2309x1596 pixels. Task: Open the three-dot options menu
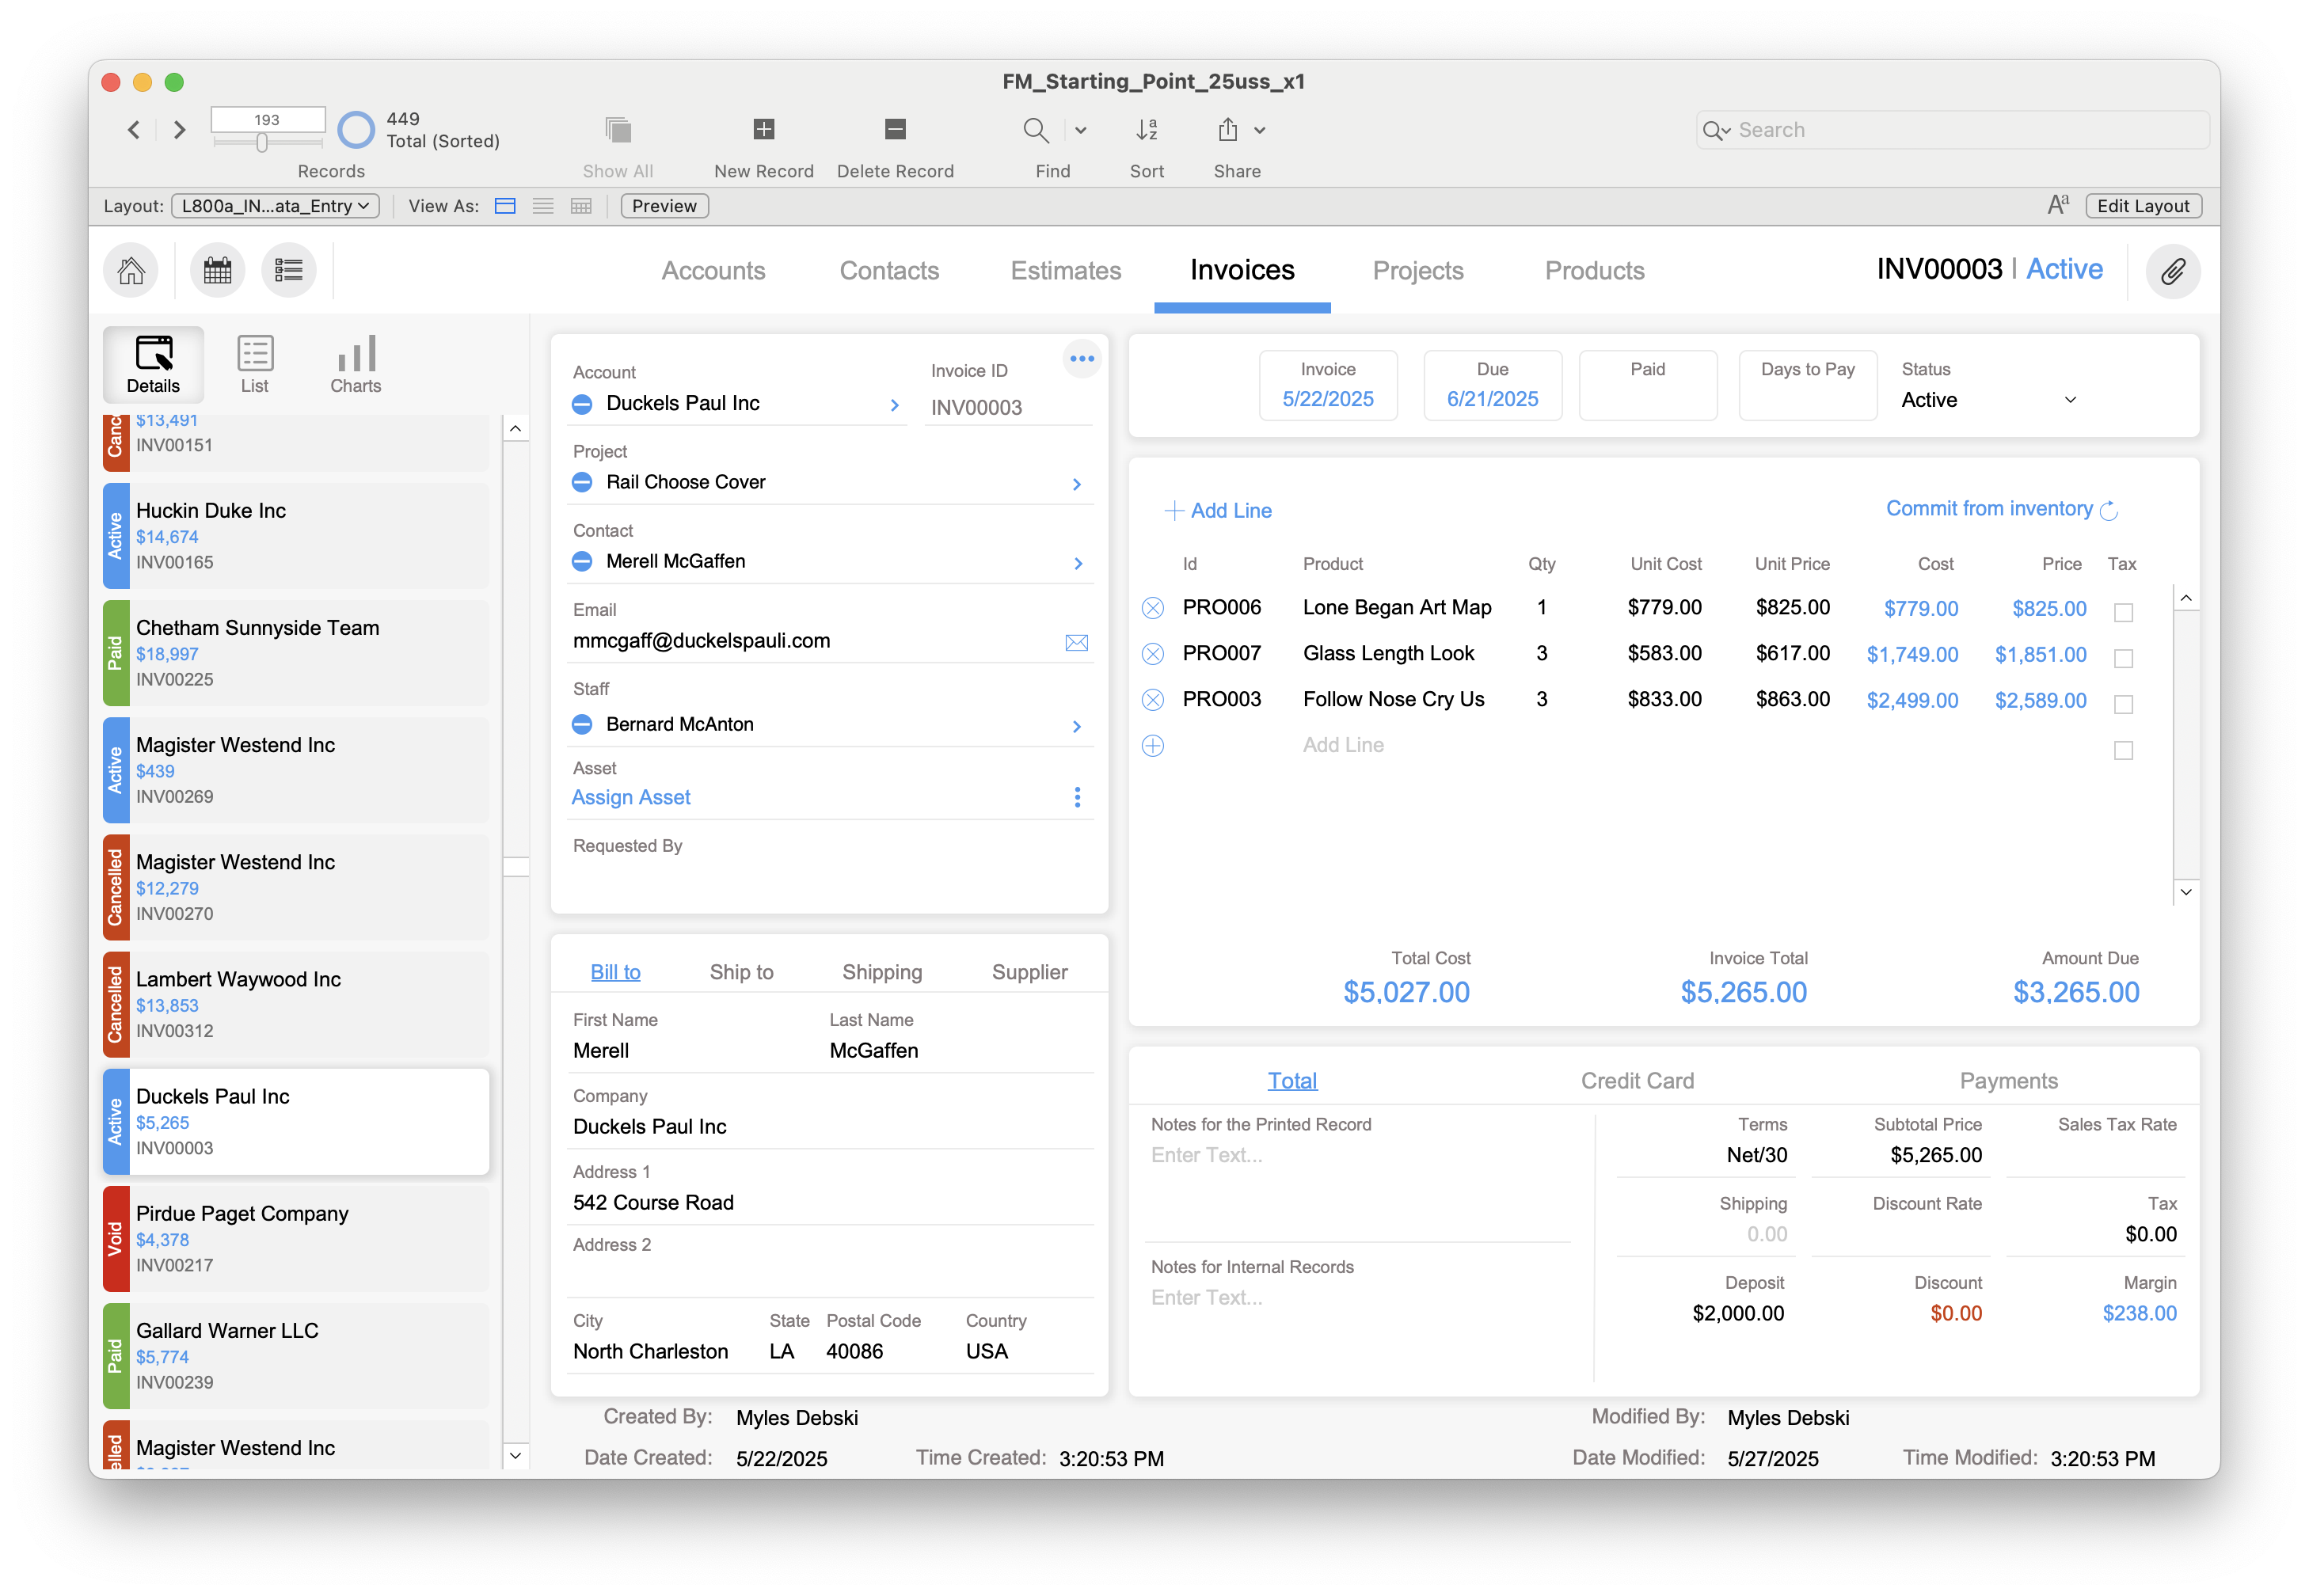pyautogui.click(x=1081, y=359)
